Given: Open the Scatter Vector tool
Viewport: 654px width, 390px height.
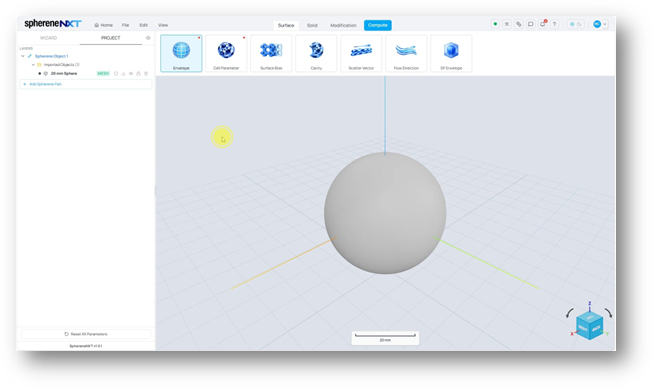Looking at the screenshot, I should point(361,53).
